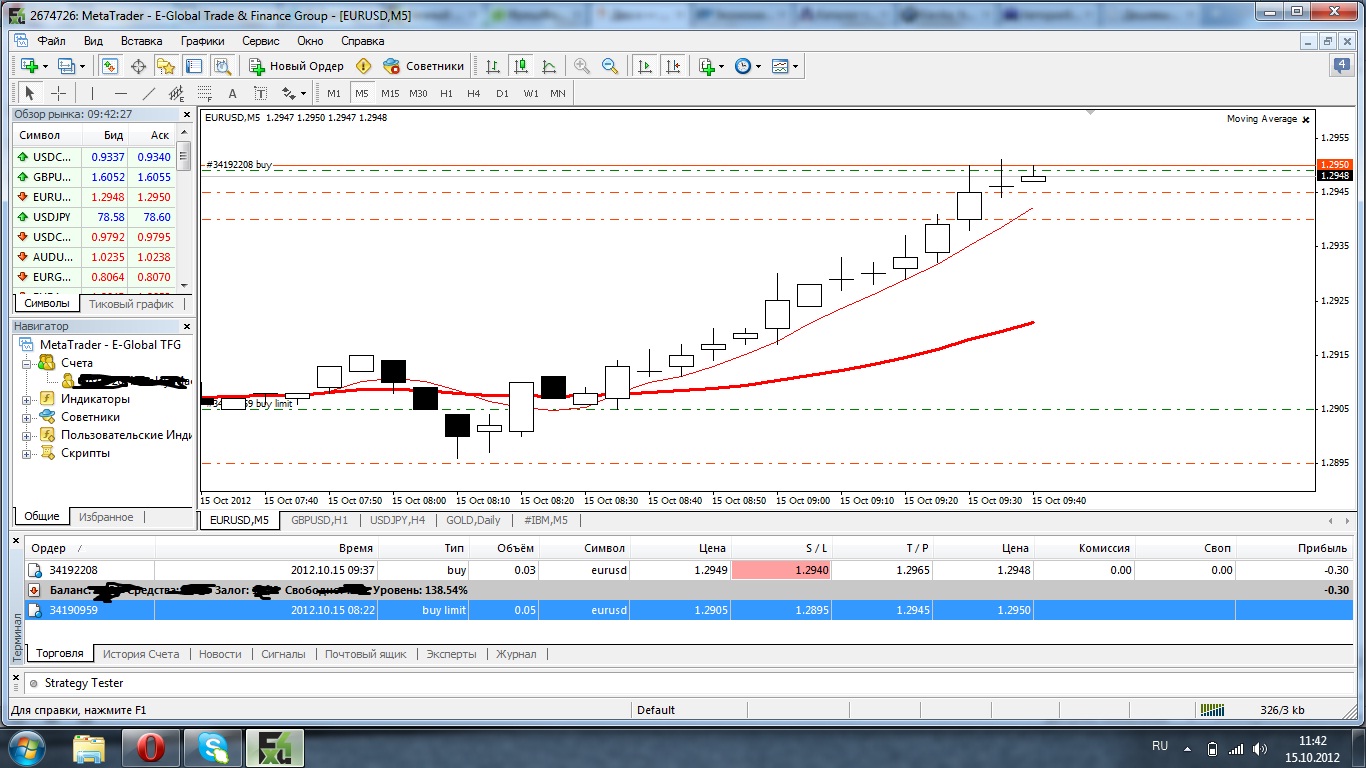Click the Новый Ордер button

click(296, 66)
